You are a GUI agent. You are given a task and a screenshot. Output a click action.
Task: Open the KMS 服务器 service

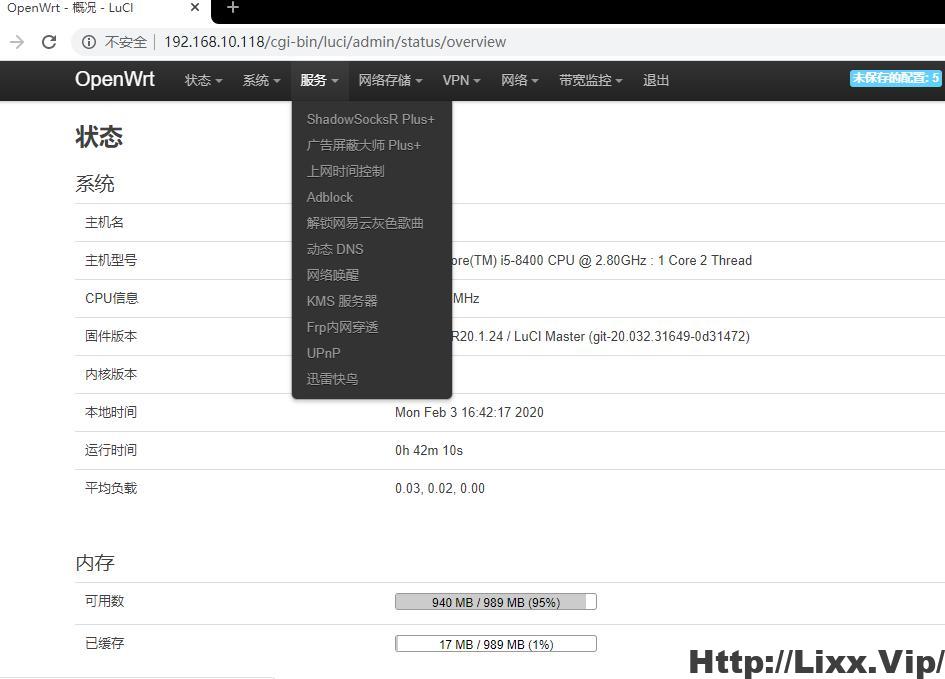tap(341, 301)
